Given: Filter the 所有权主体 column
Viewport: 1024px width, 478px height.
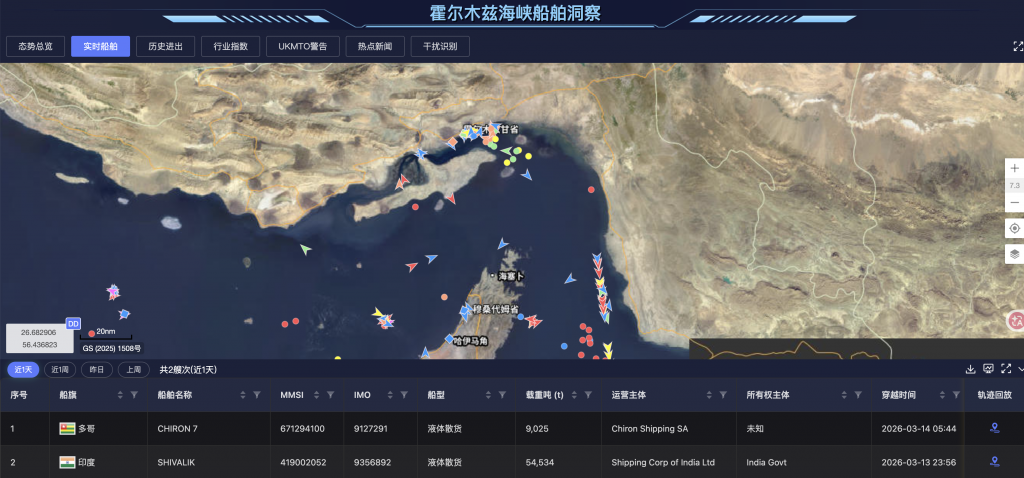Looking at the screenshot, I should [x=858, y=395].
